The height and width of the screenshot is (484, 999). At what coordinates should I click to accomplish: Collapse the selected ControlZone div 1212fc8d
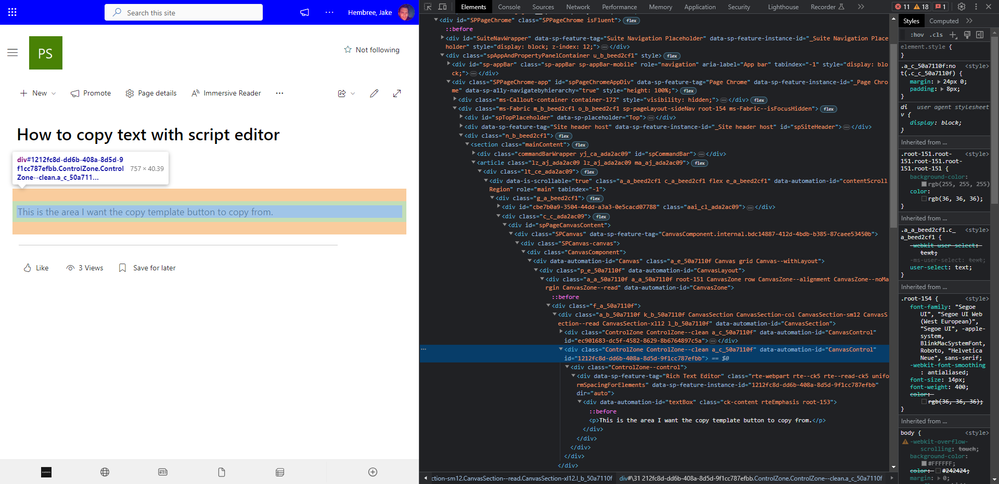pyautogui.click(x=561, y=350)
